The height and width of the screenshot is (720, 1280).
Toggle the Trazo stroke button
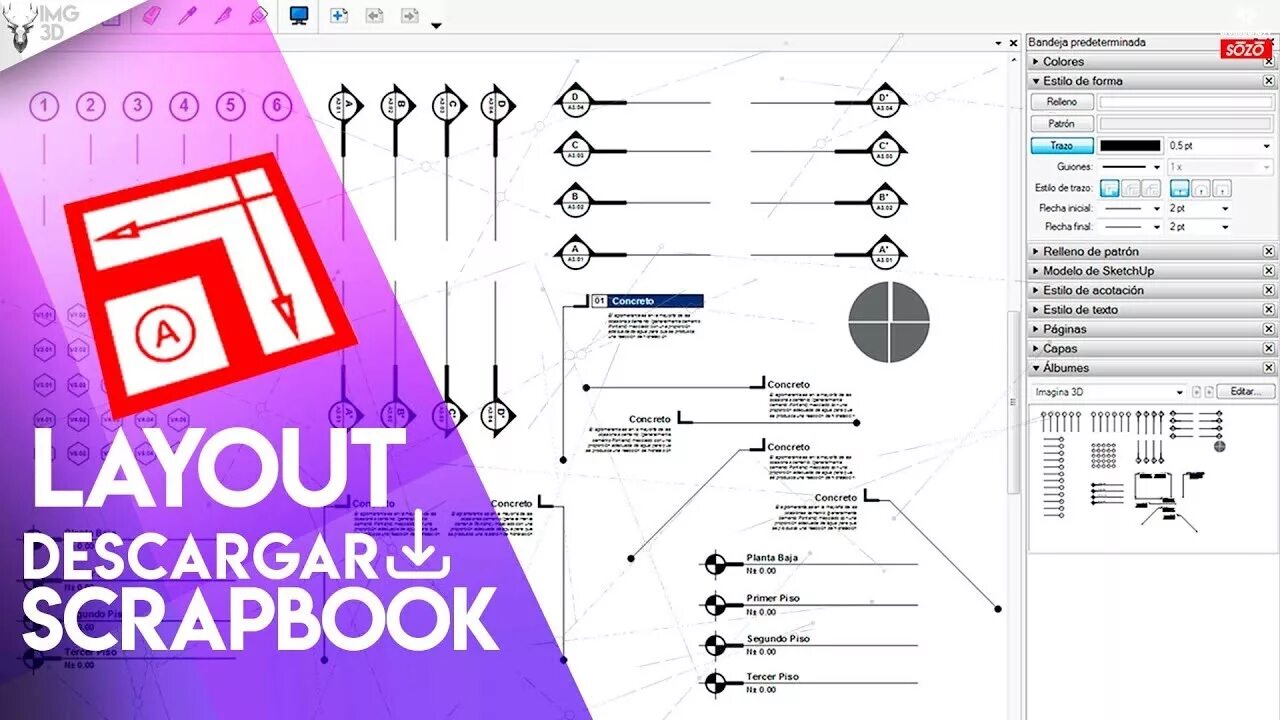1062,146
